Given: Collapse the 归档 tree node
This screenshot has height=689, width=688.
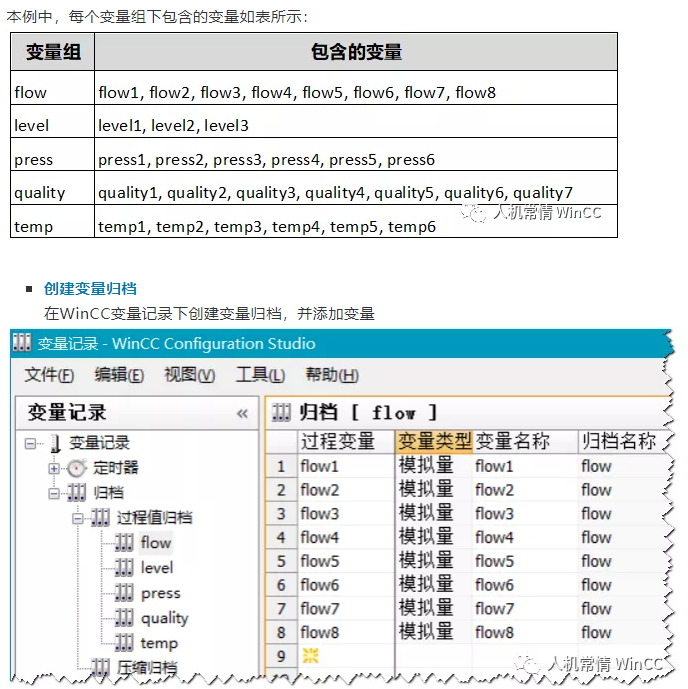Looking at the screenshot, I should (54, 493).
